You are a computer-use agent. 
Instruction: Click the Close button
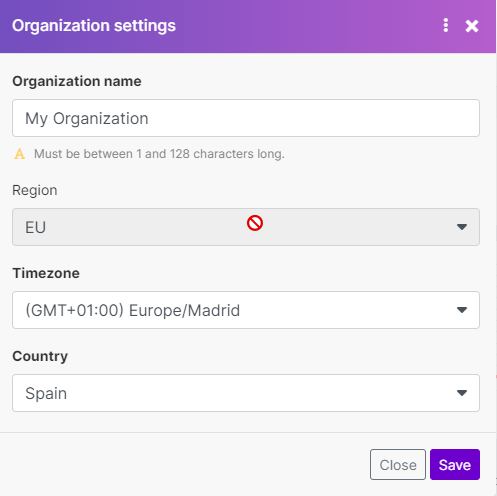[398, 465]
